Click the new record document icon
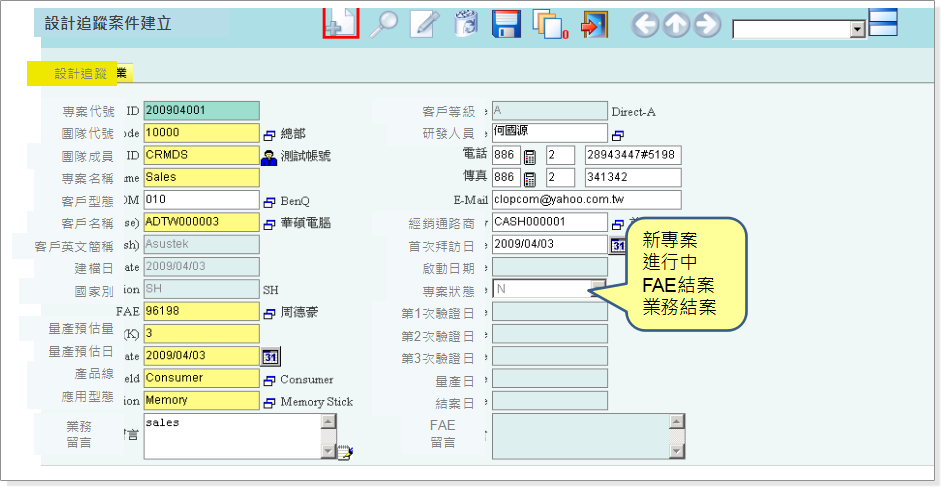 341,22
